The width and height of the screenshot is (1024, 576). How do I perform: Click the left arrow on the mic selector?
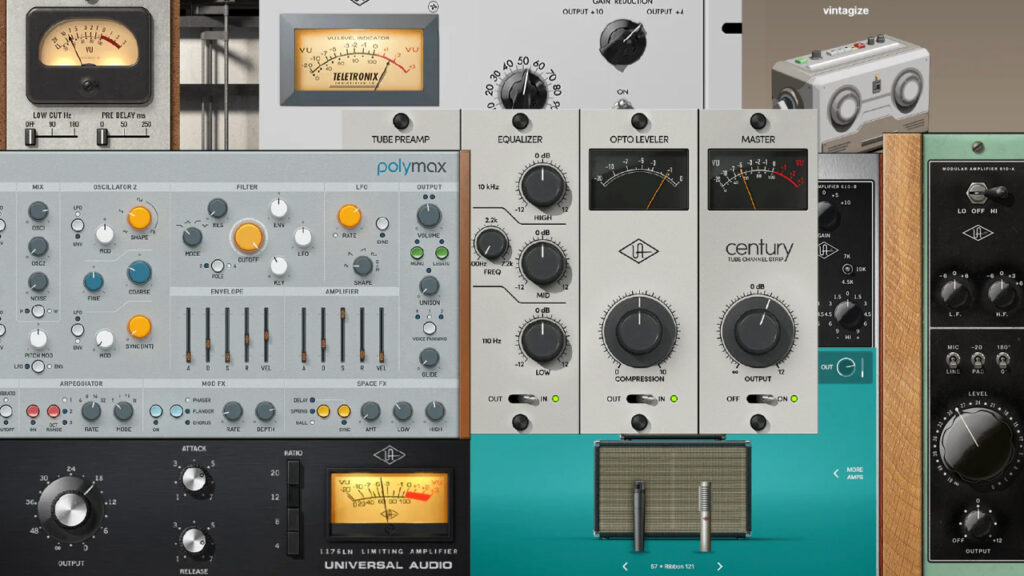(x=625, y=566)
